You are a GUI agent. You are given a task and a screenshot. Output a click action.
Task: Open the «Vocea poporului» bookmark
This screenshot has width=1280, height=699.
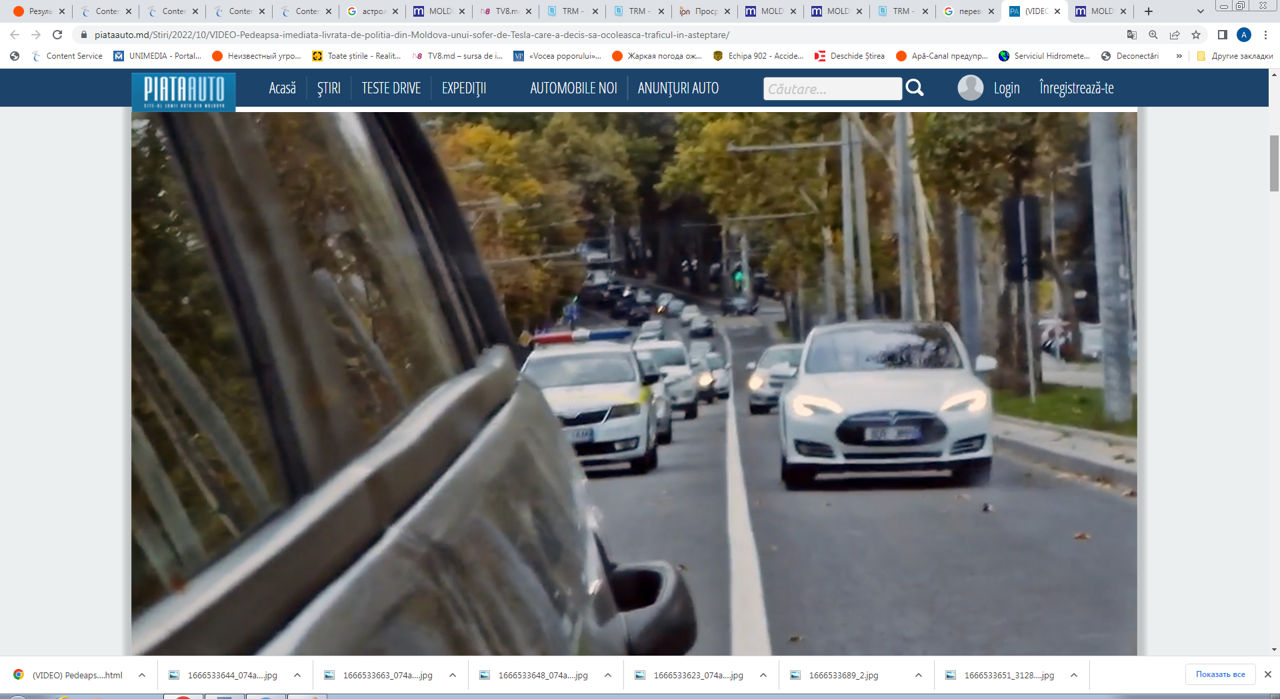pos(556,56)
